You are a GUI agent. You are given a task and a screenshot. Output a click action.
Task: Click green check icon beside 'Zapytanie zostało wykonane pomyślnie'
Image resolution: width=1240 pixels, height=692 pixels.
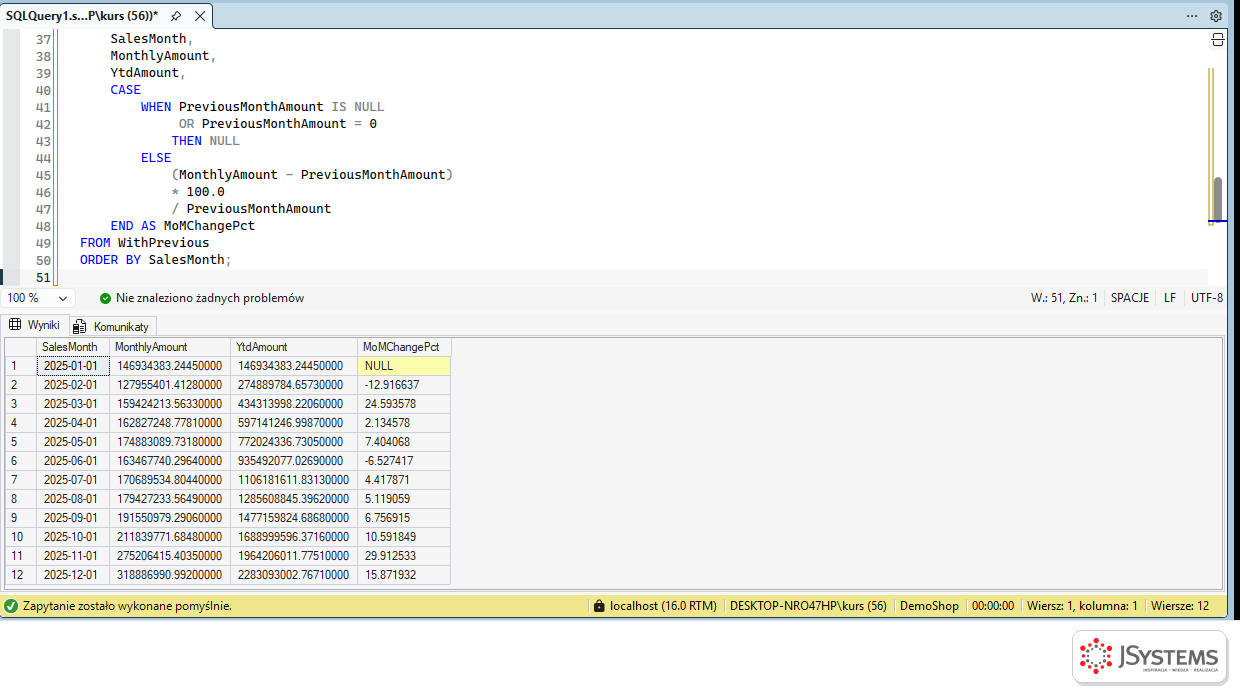[x=11, y=606]
